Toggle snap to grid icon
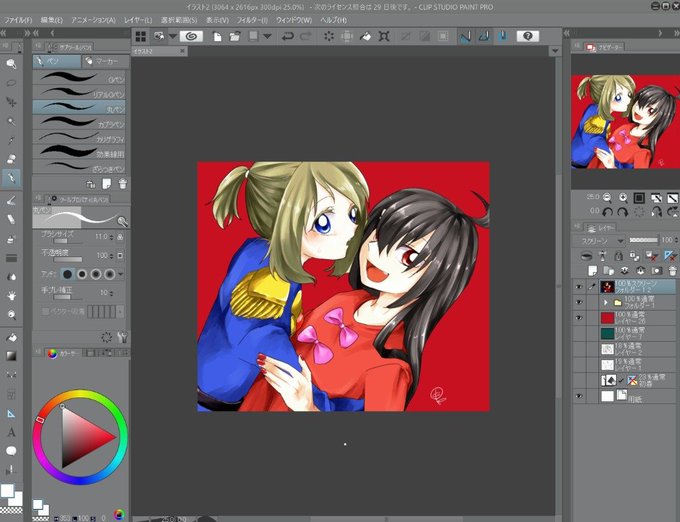The image size is (680, 522). 503,36
